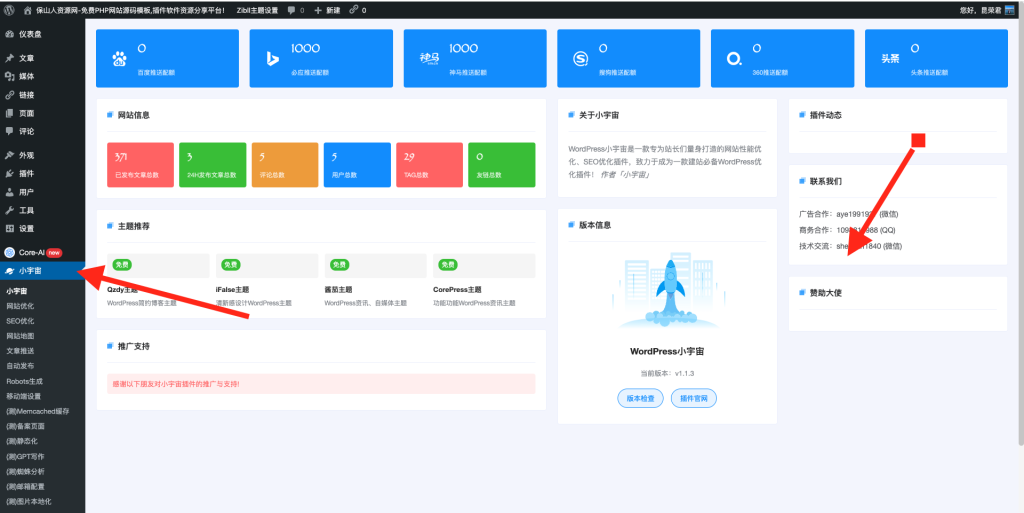Click the 媒体 media icon
This screenshot has width=1024, height=513.
[x=10, y=76]
